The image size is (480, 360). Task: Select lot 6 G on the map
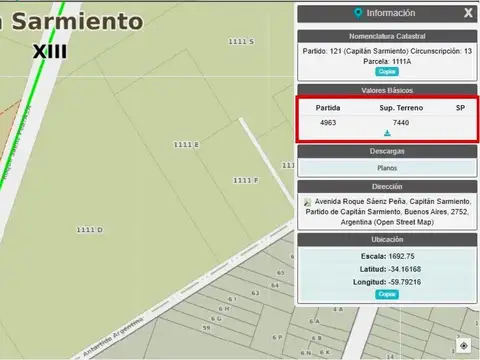click(x=216, y=319)
